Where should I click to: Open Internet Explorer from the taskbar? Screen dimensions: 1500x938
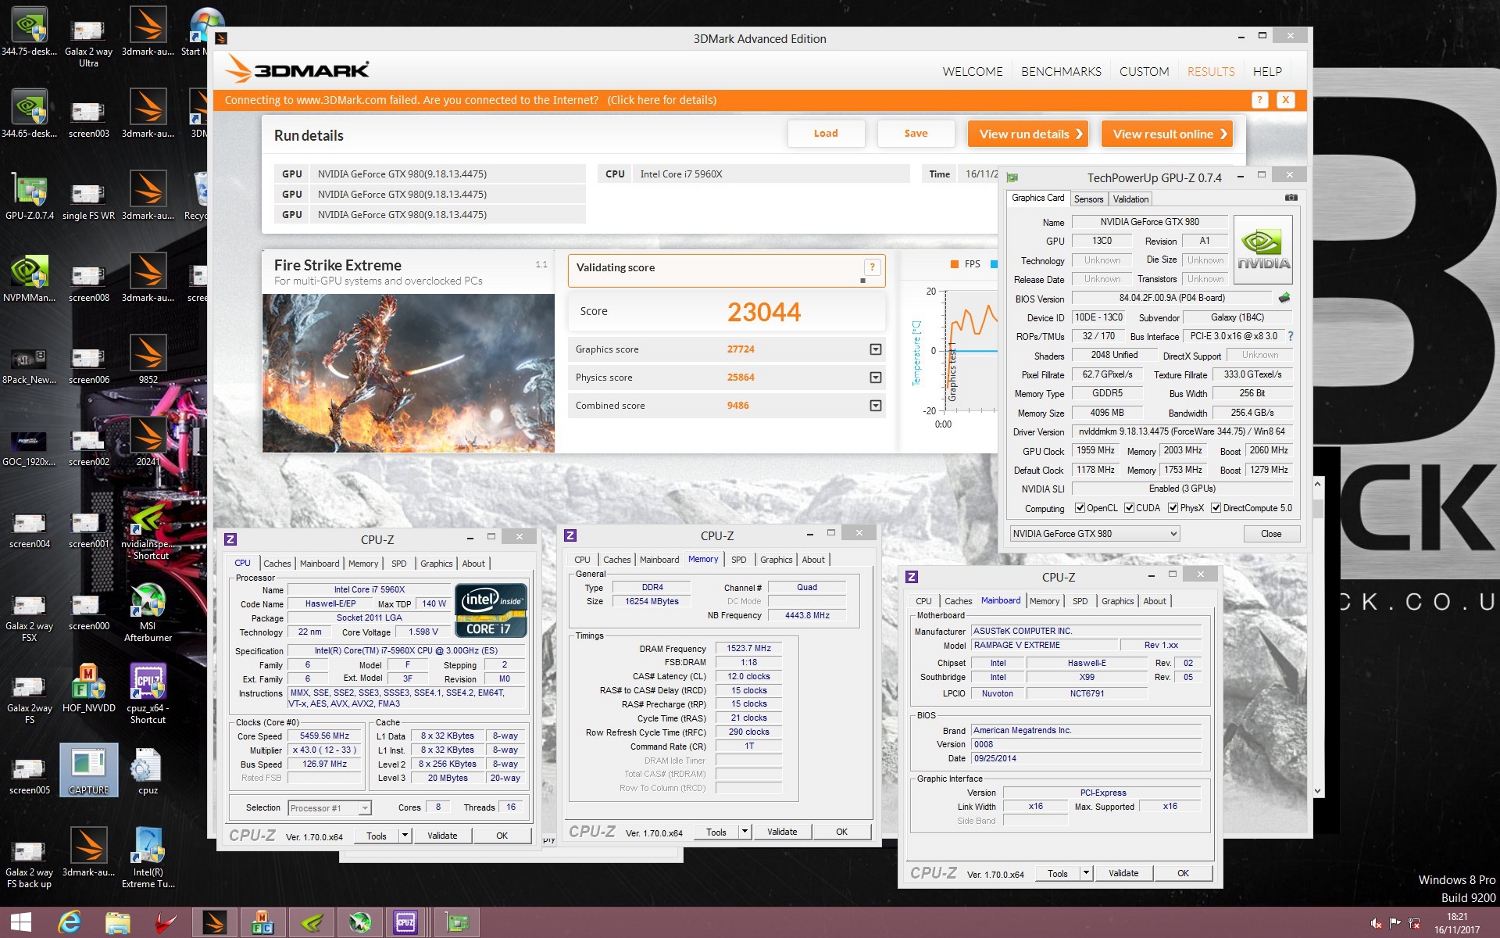(x=69, y=922)
